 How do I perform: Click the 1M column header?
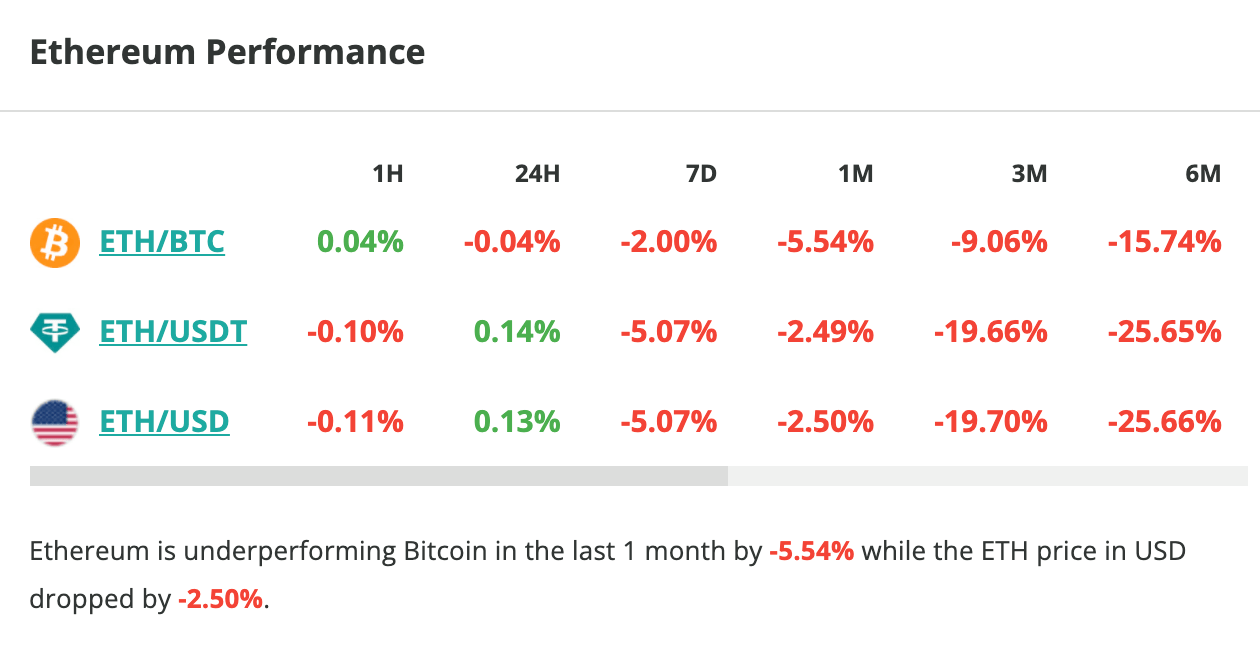pyautogui.click(x=856, y=174)
